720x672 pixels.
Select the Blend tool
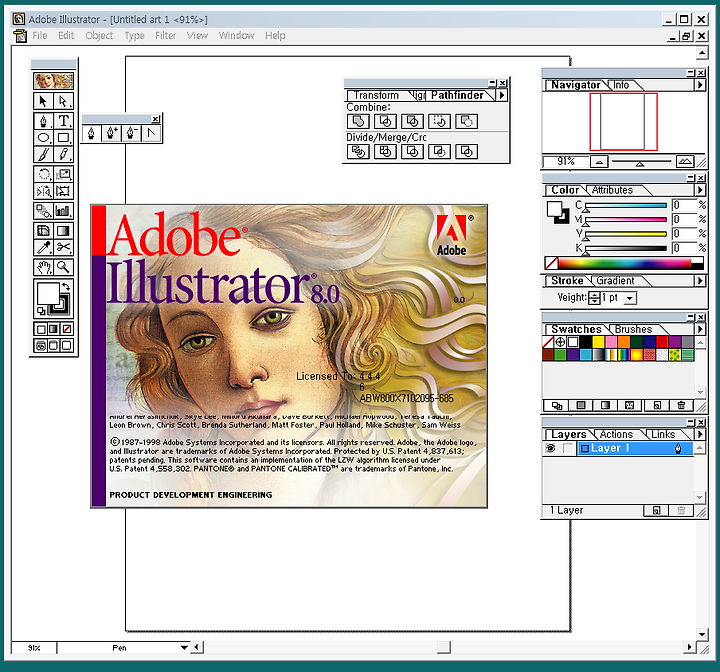(x=43, y=211)
